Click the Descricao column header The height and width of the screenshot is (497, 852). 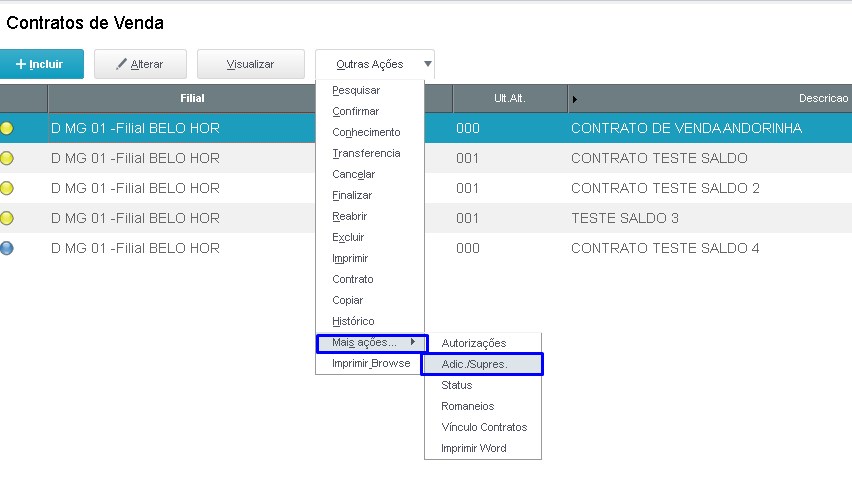[x=823, y=98]
